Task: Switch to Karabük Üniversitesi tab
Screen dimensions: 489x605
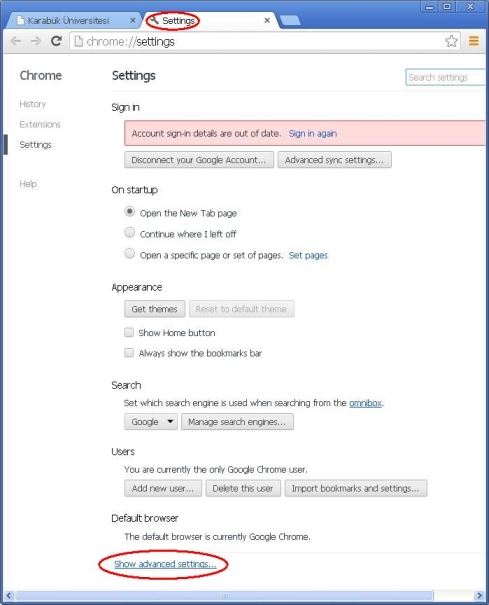Action: [x=68, y=20]
